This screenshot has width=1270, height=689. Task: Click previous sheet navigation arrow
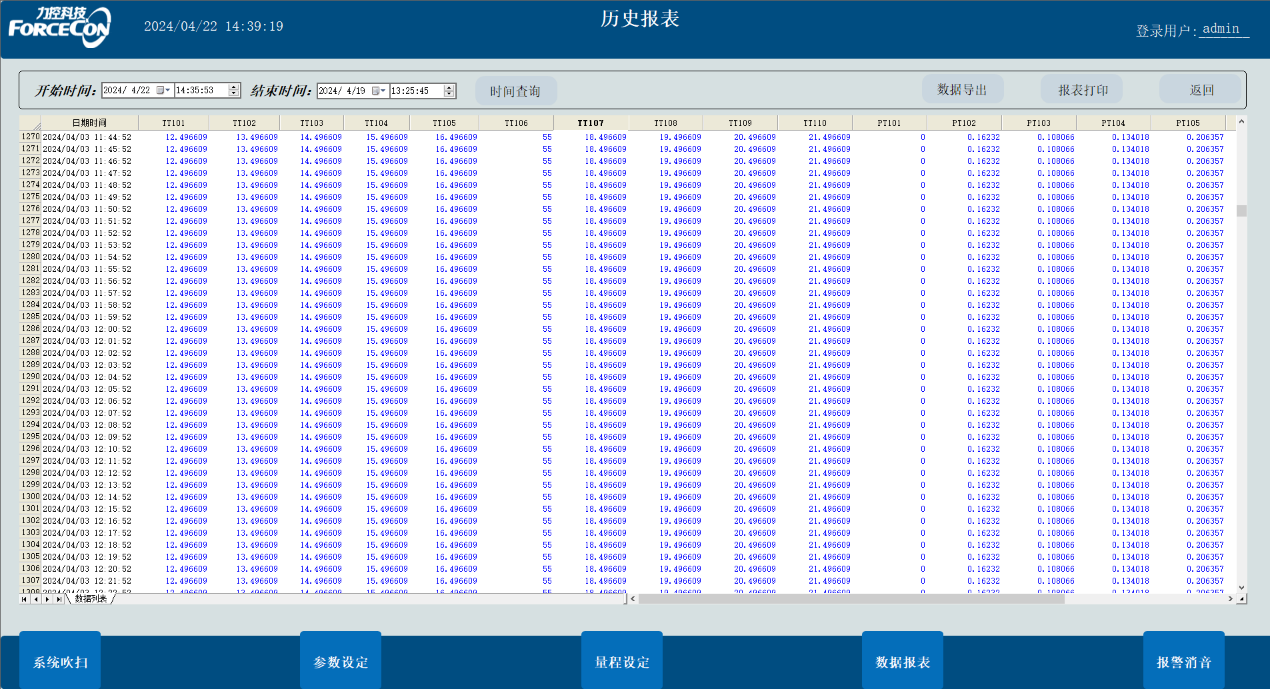(x=35, y=599)
